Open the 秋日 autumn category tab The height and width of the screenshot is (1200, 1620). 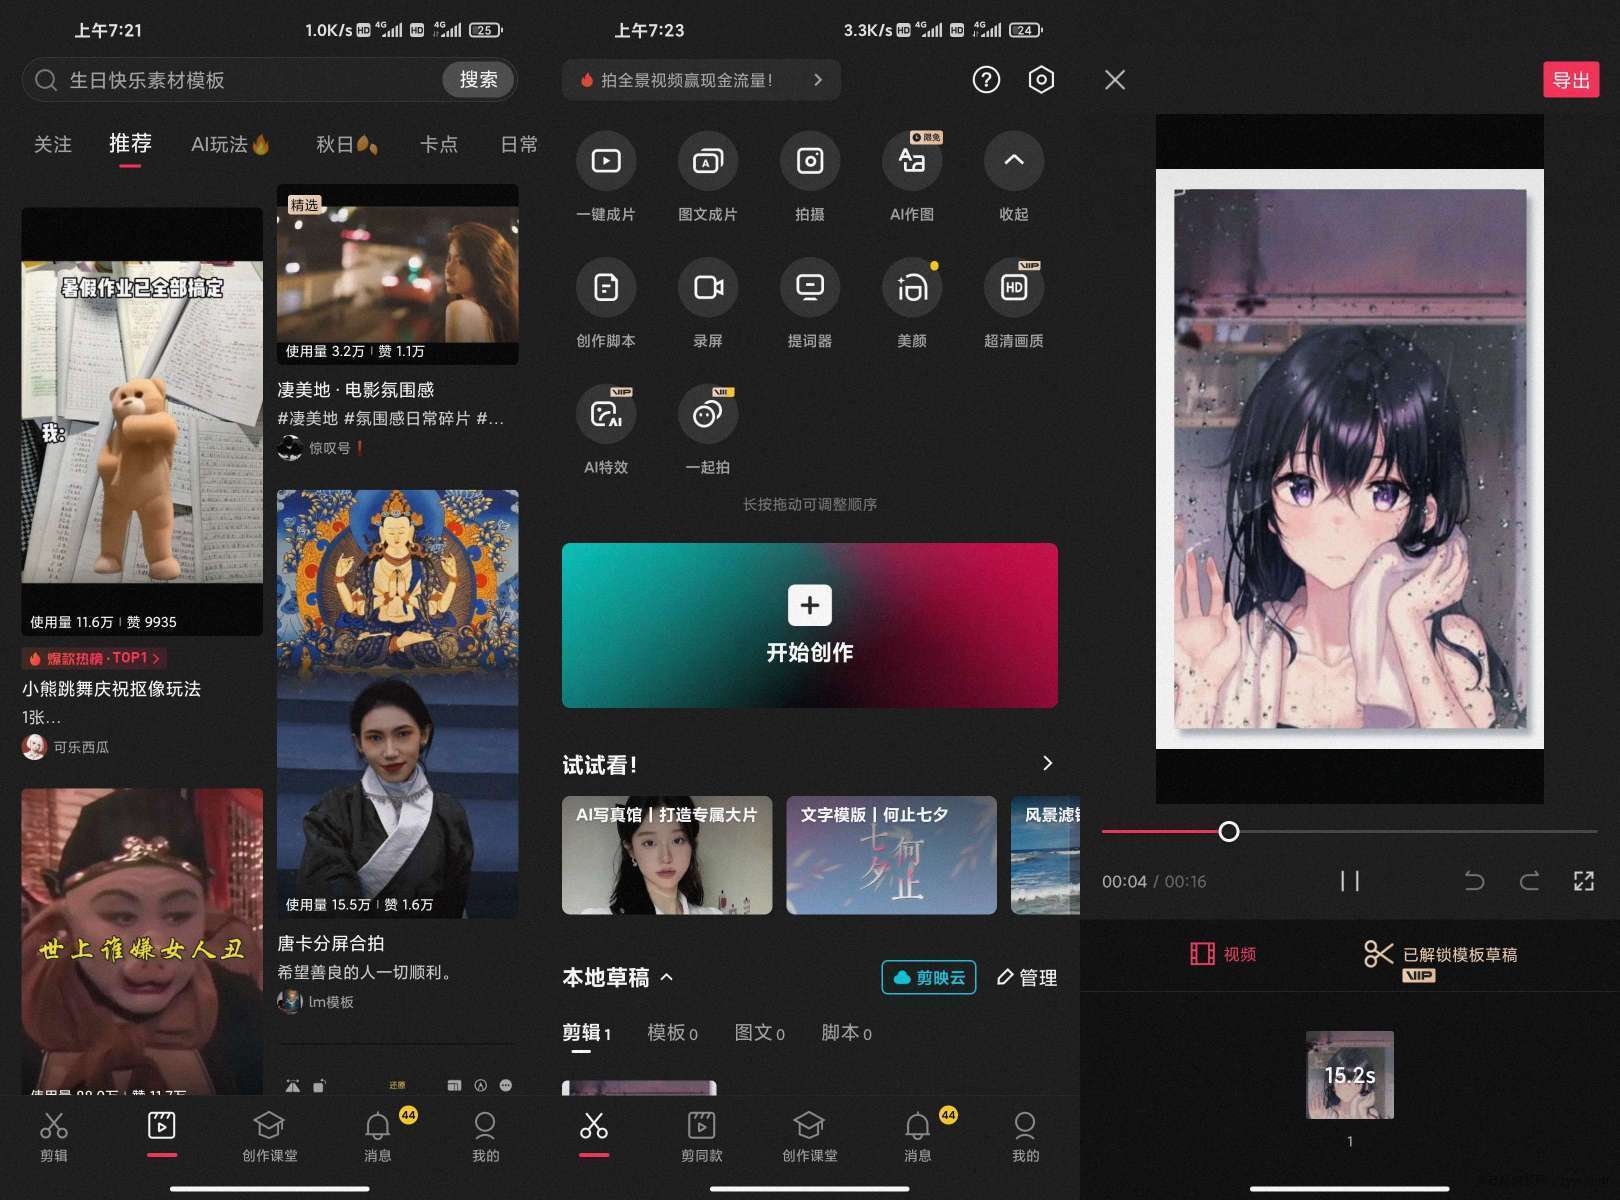(346, 145)
